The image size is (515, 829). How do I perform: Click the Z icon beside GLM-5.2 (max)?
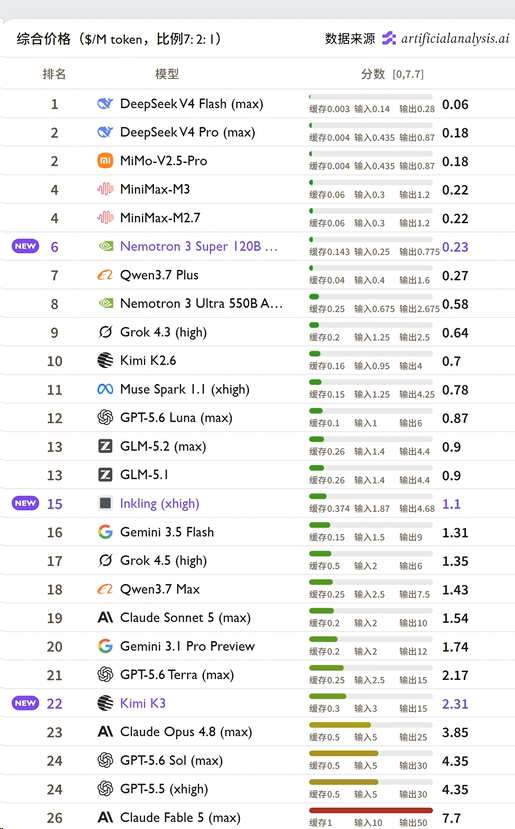click(x=105, y=446)
